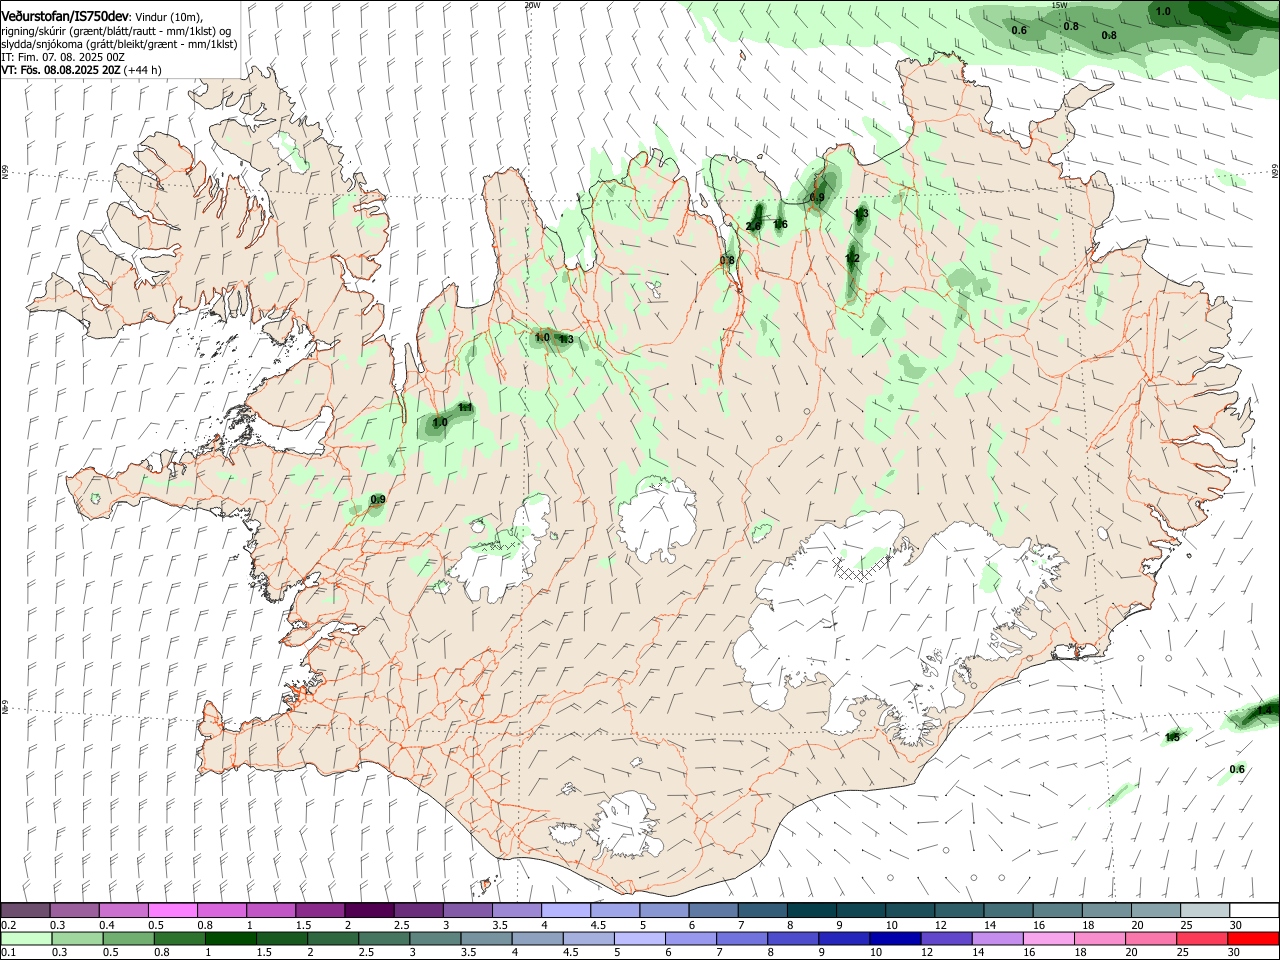Click the 0.9 value near the Snæfellsnes peninsula
The image size is (1280, 960).
(378, 499)
